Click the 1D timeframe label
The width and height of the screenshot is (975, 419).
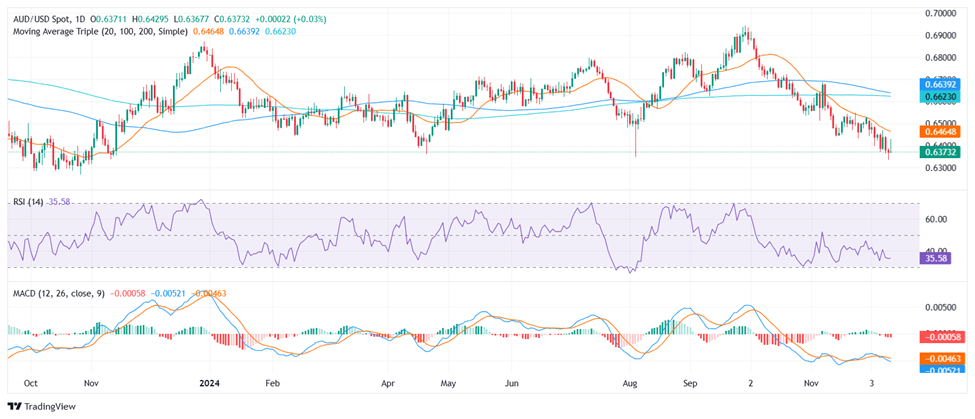point(98,19)
